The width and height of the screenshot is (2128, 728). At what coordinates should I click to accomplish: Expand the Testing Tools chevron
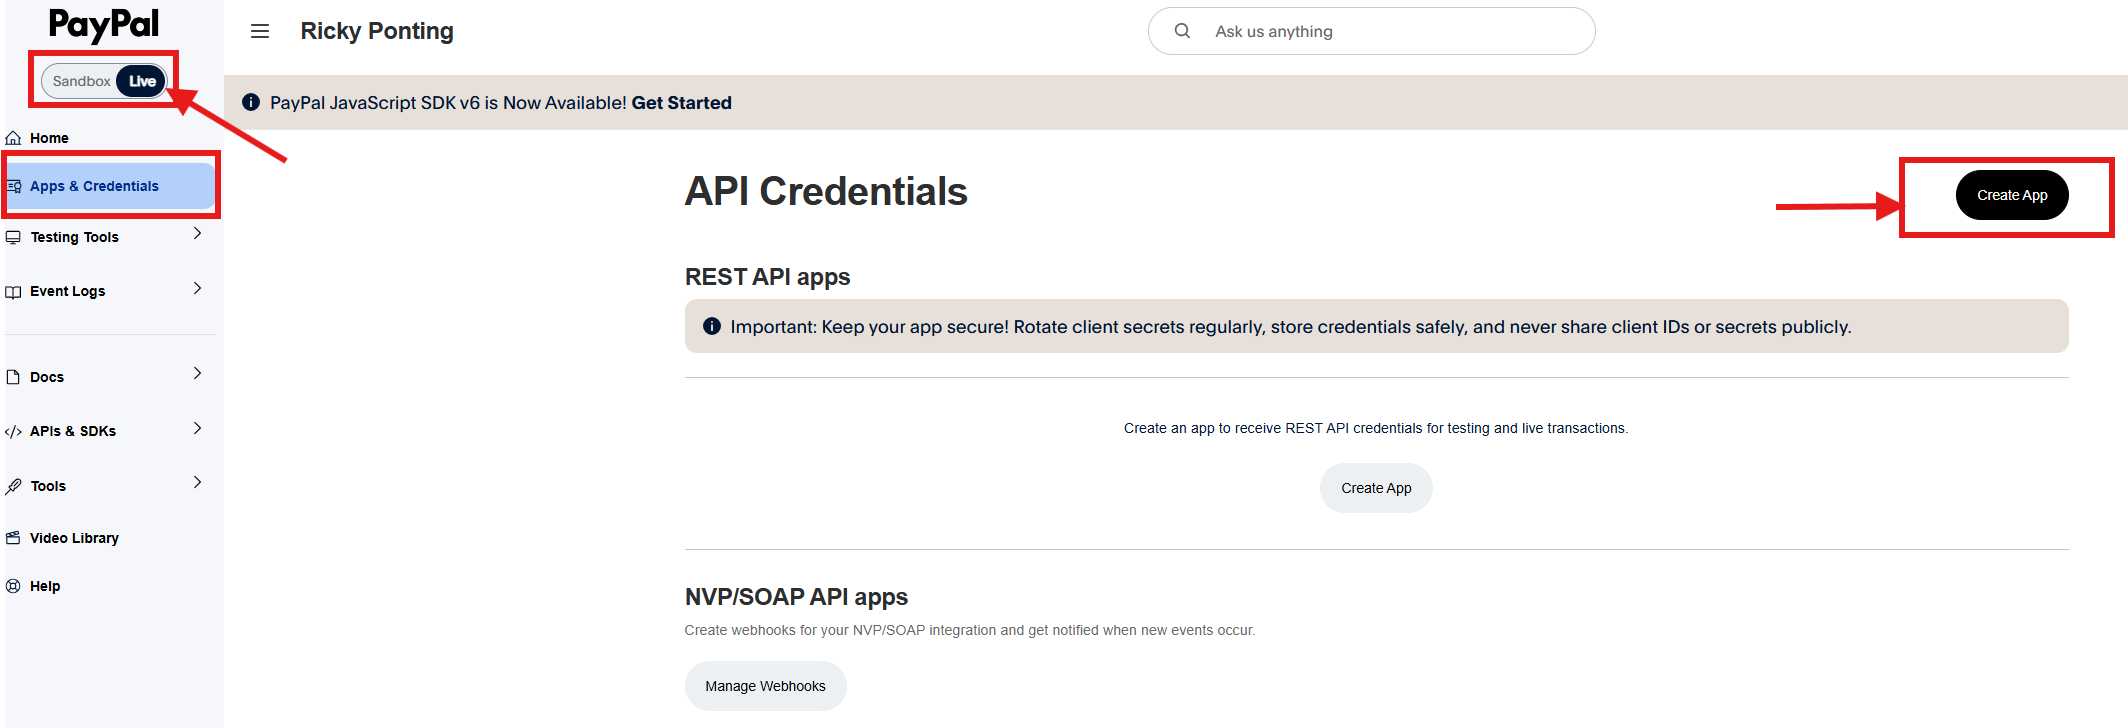pos(197,233)
